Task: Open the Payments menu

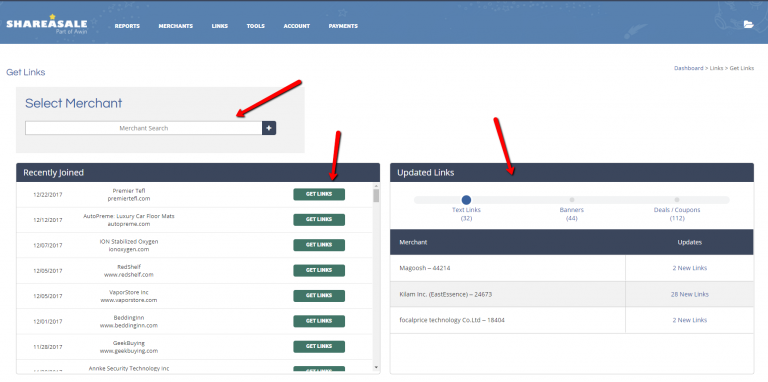Action: 343,26
